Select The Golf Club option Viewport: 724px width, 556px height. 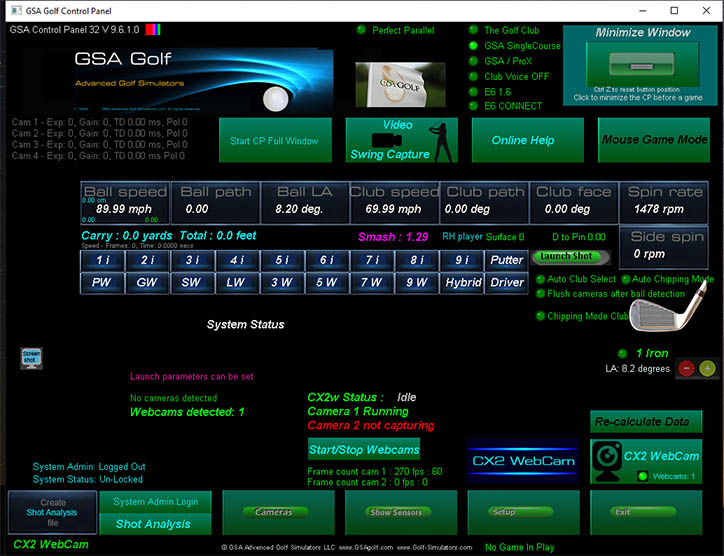(473, 30)
